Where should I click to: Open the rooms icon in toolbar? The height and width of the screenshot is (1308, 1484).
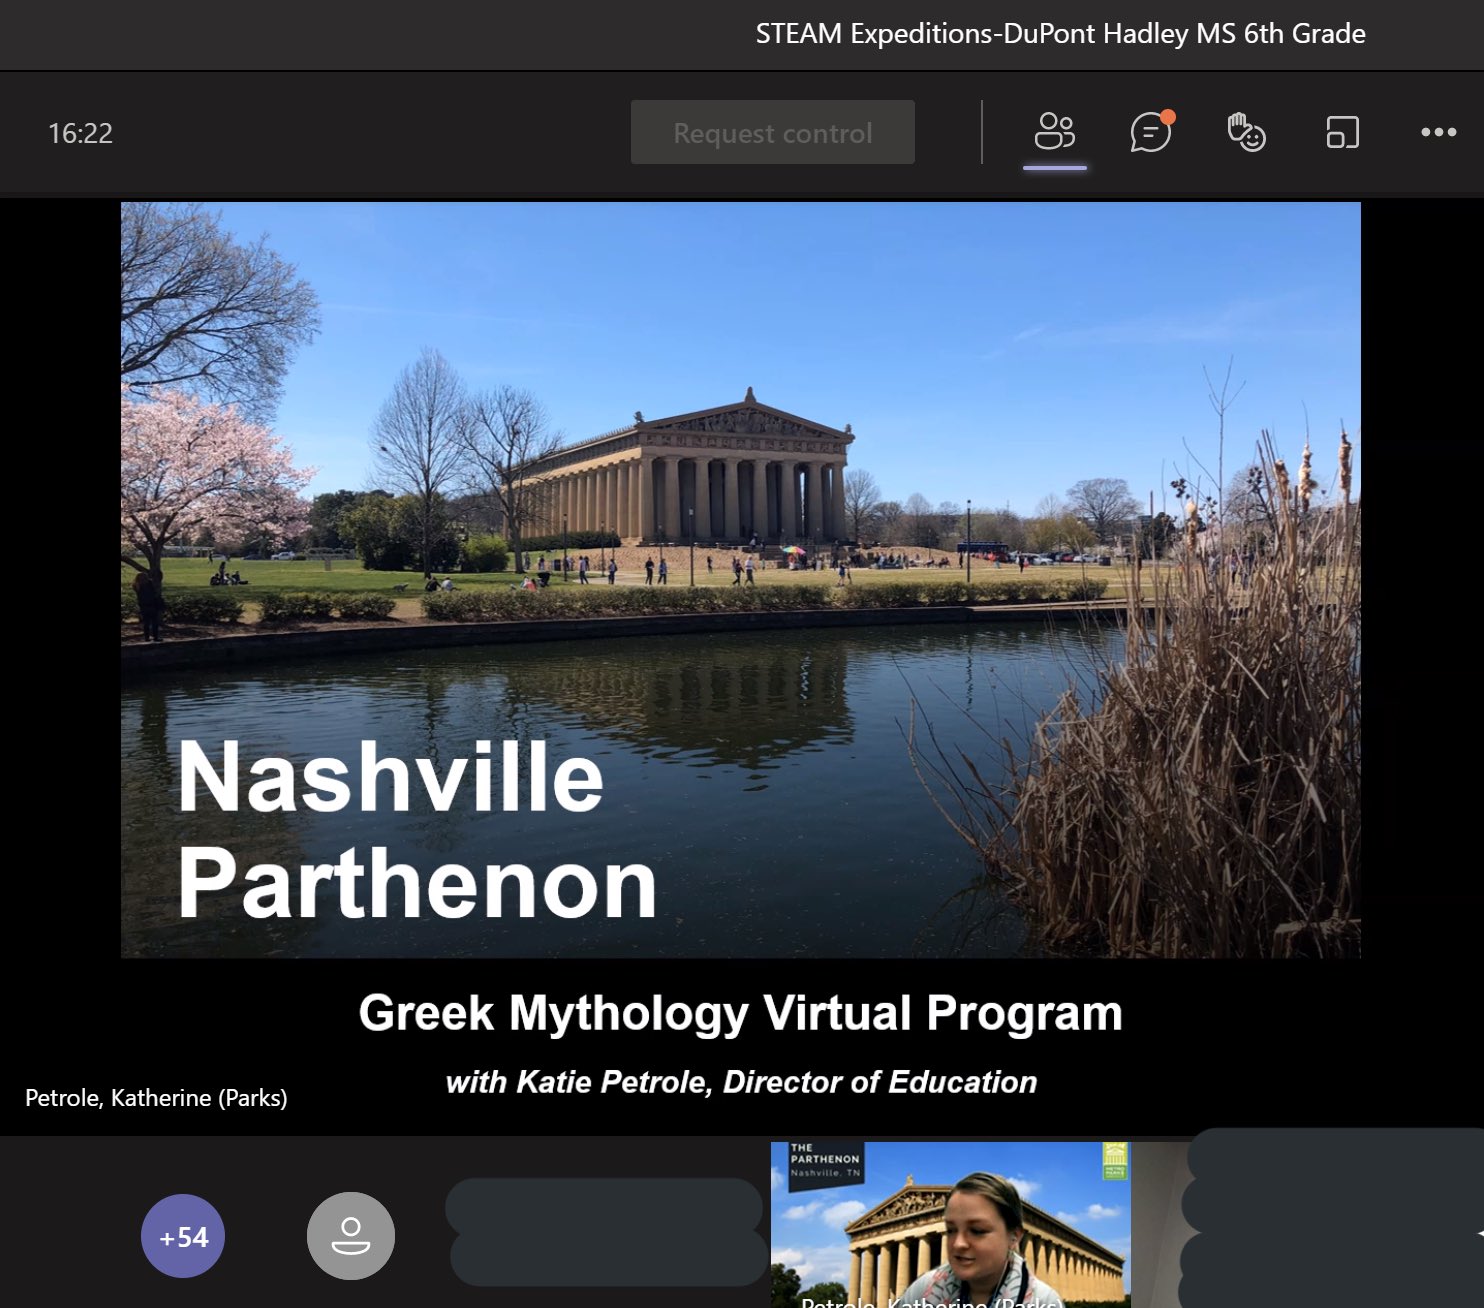[1342, 132]
